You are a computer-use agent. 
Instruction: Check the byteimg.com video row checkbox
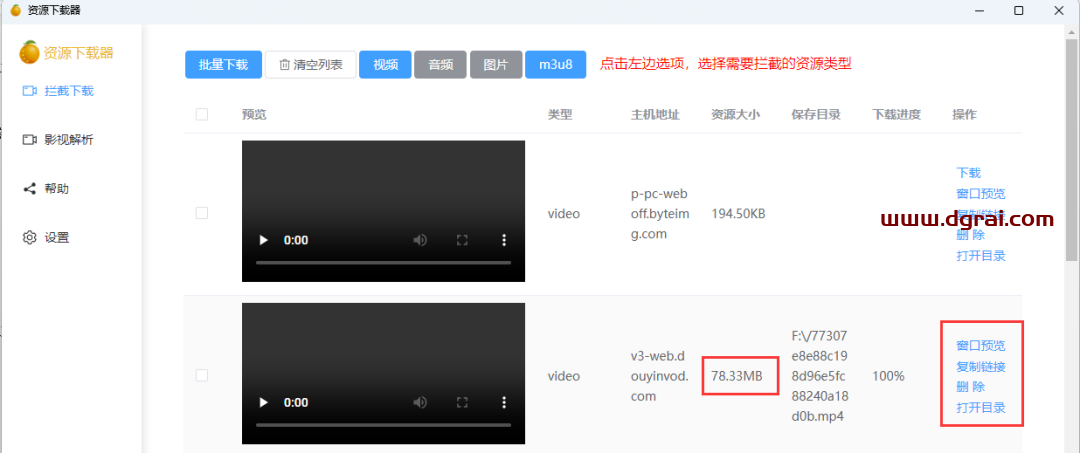(x=202, y=213)
